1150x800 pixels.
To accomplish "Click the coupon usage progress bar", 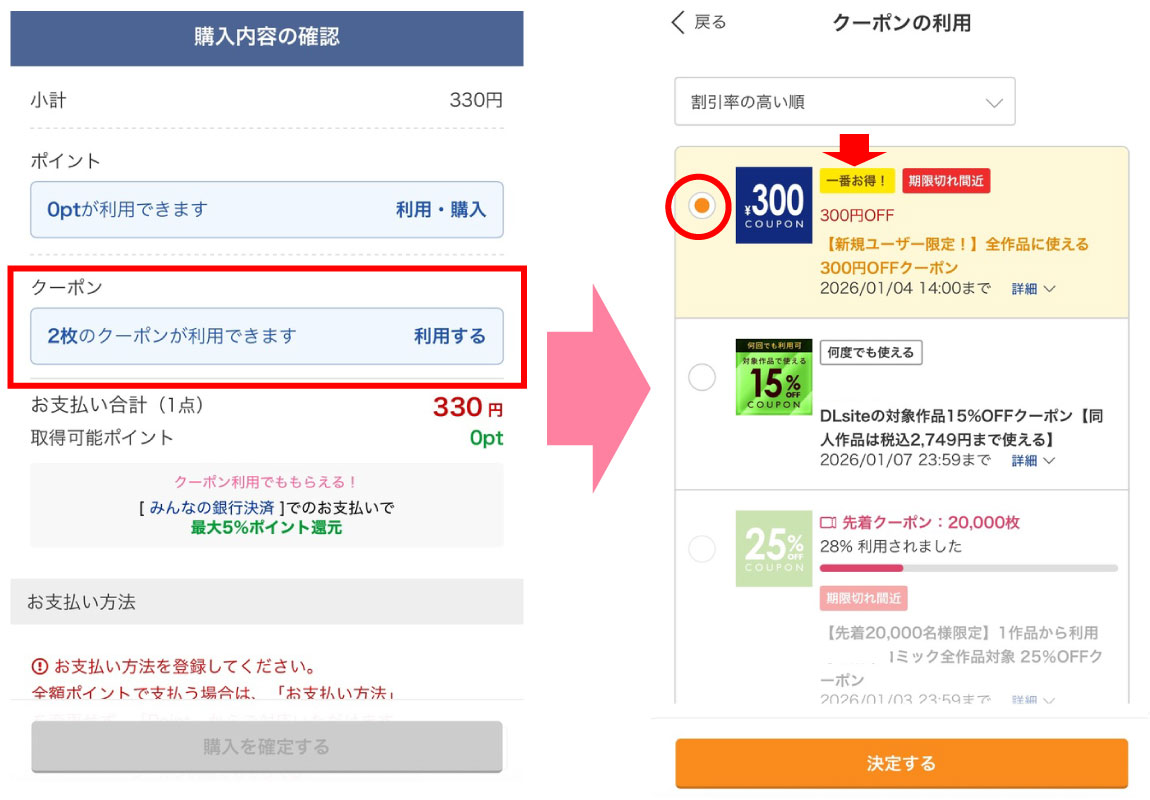I will point(967,568).
